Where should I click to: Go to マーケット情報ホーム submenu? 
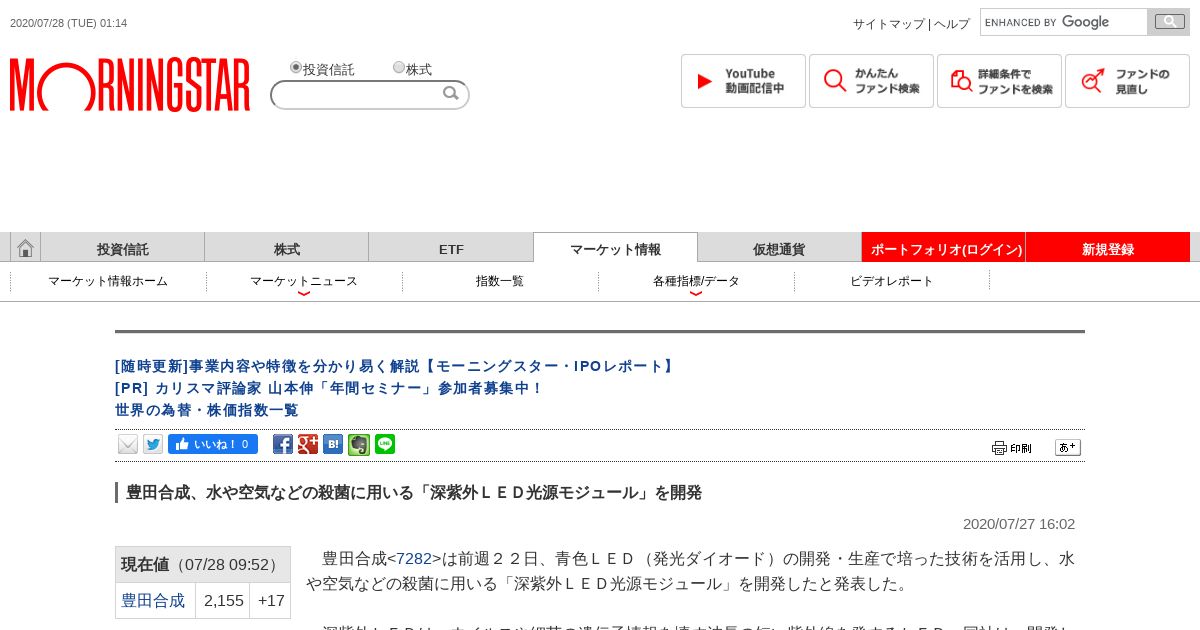108,282
